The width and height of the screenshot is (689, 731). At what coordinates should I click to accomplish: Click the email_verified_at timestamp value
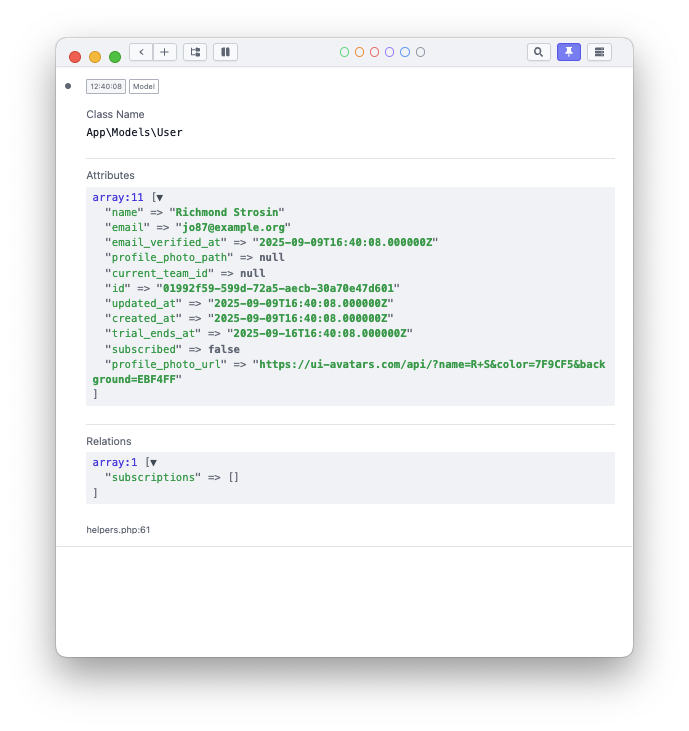(x=345, y=242)
